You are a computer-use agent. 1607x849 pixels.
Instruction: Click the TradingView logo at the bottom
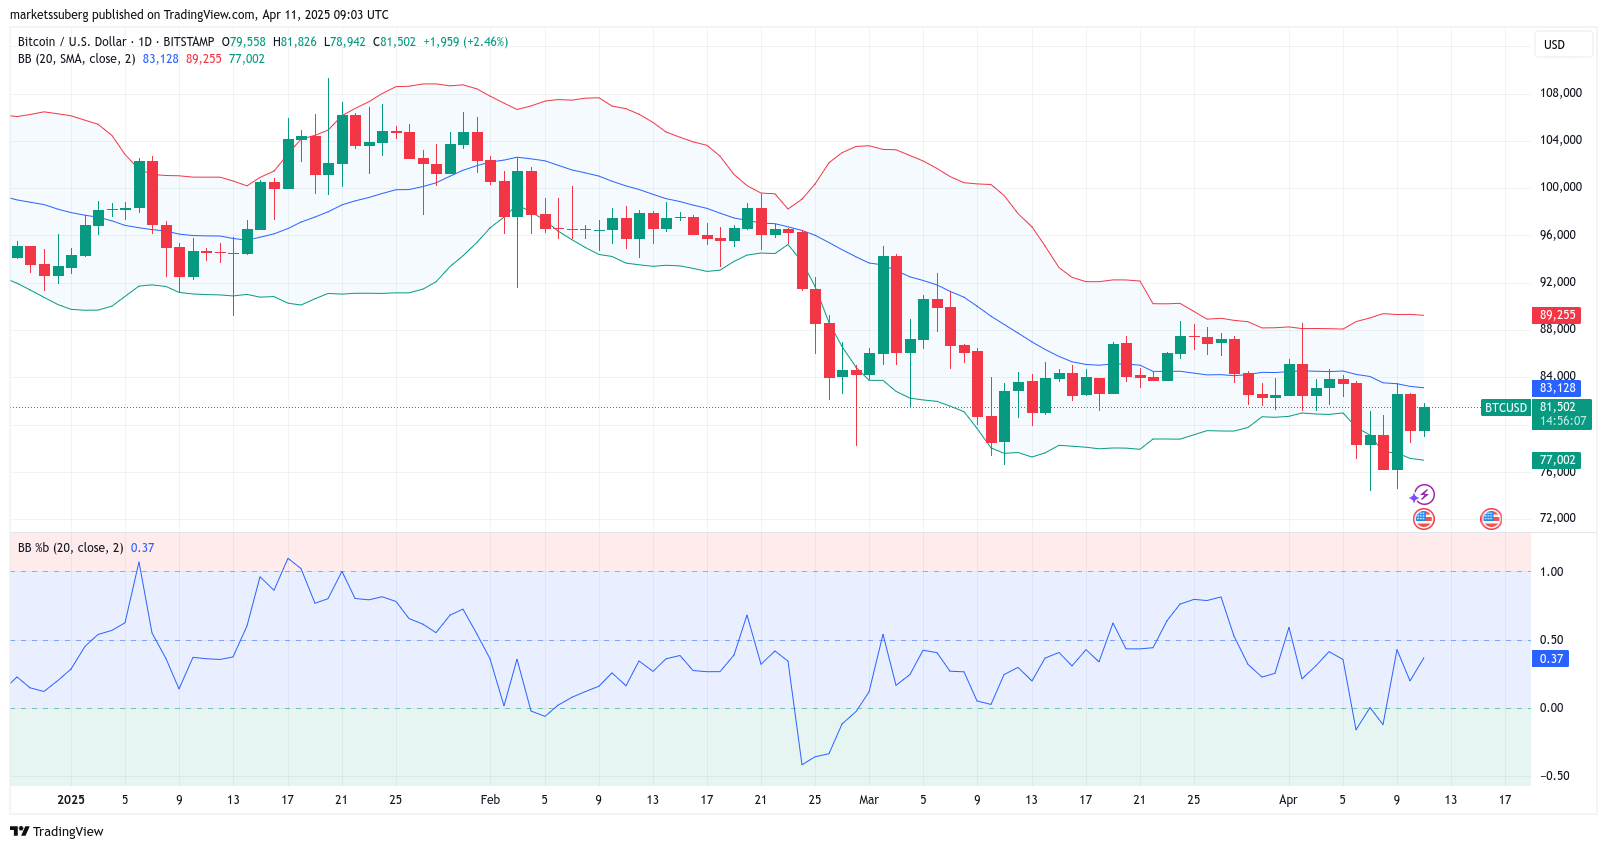click(x=57, y=832)
